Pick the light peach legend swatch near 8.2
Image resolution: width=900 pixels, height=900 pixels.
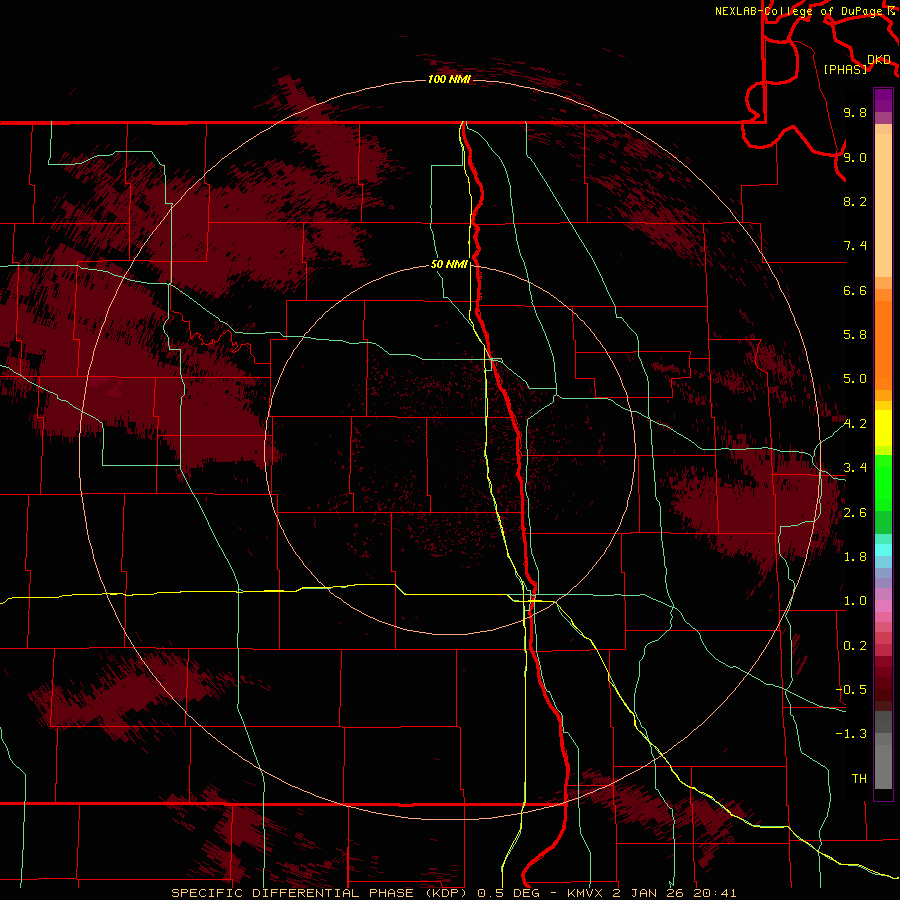point(883,204)
